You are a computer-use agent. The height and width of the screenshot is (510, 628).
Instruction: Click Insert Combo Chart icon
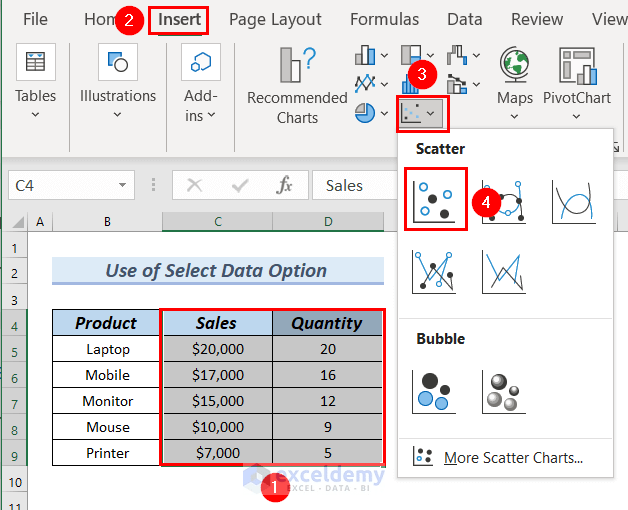tap(457, 84)
